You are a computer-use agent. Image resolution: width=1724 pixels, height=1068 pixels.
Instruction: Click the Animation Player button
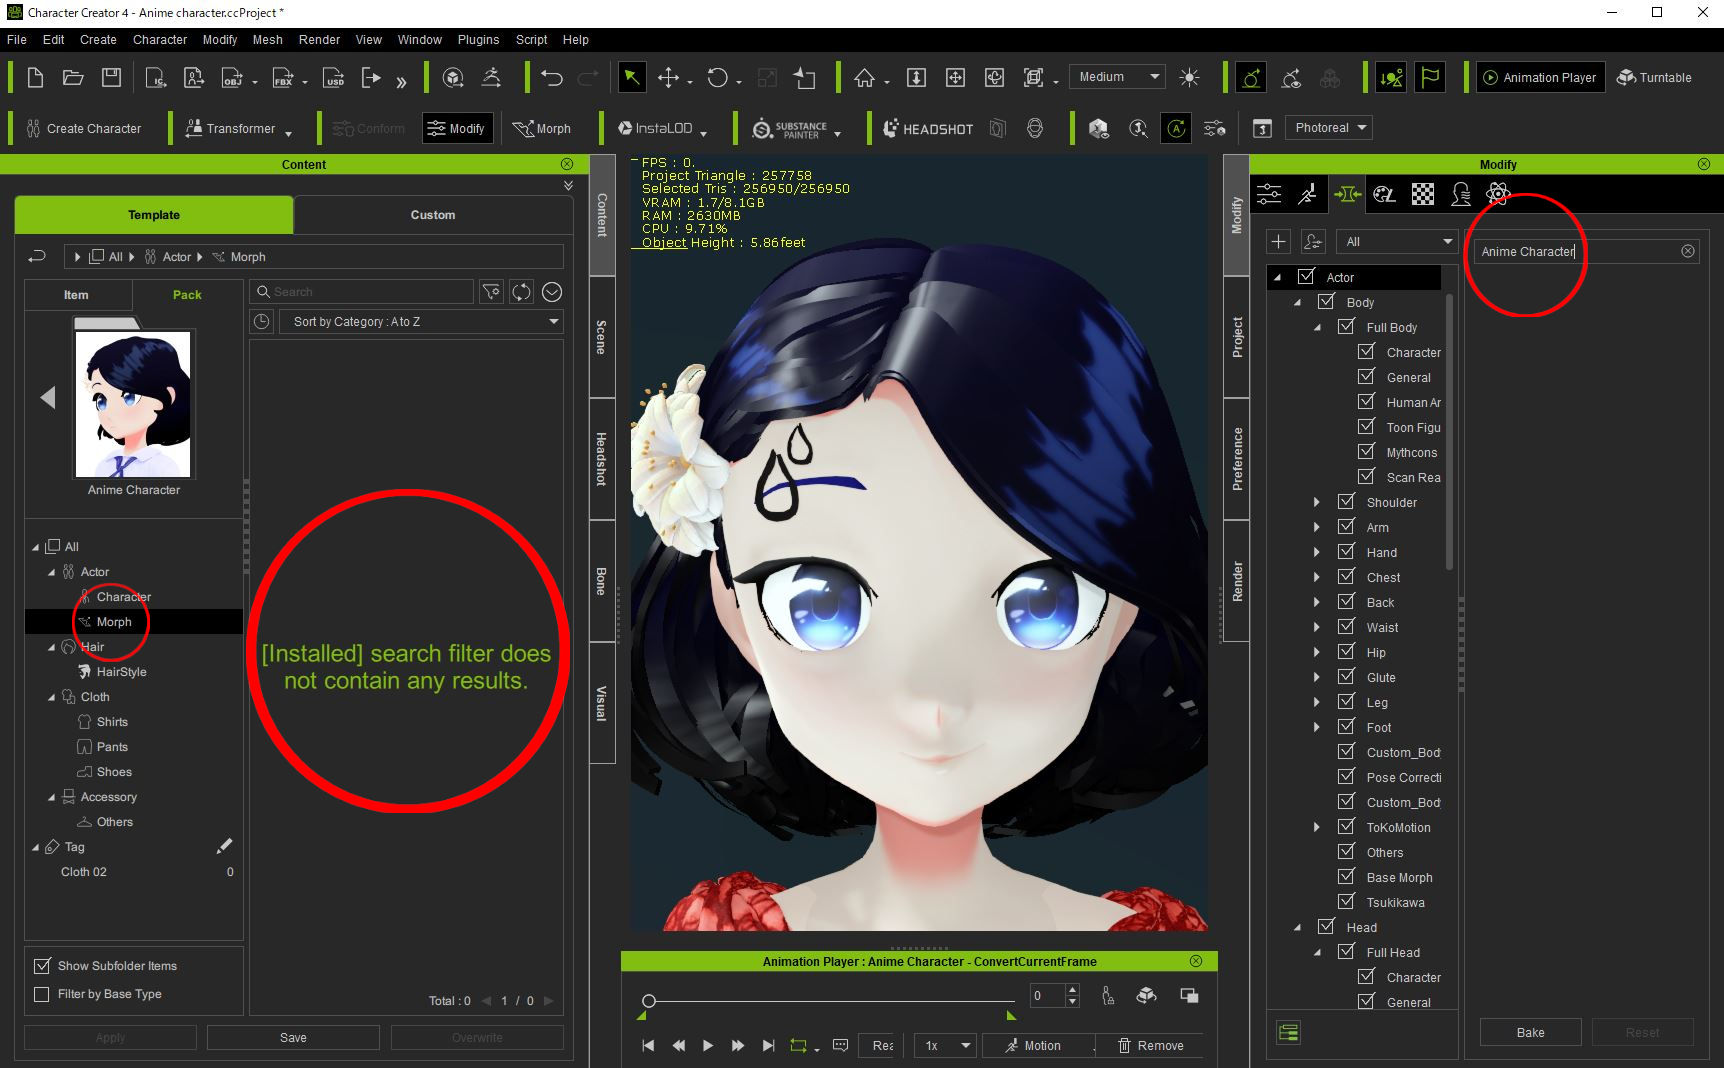pyautogui.click(x=1540, y=77)
